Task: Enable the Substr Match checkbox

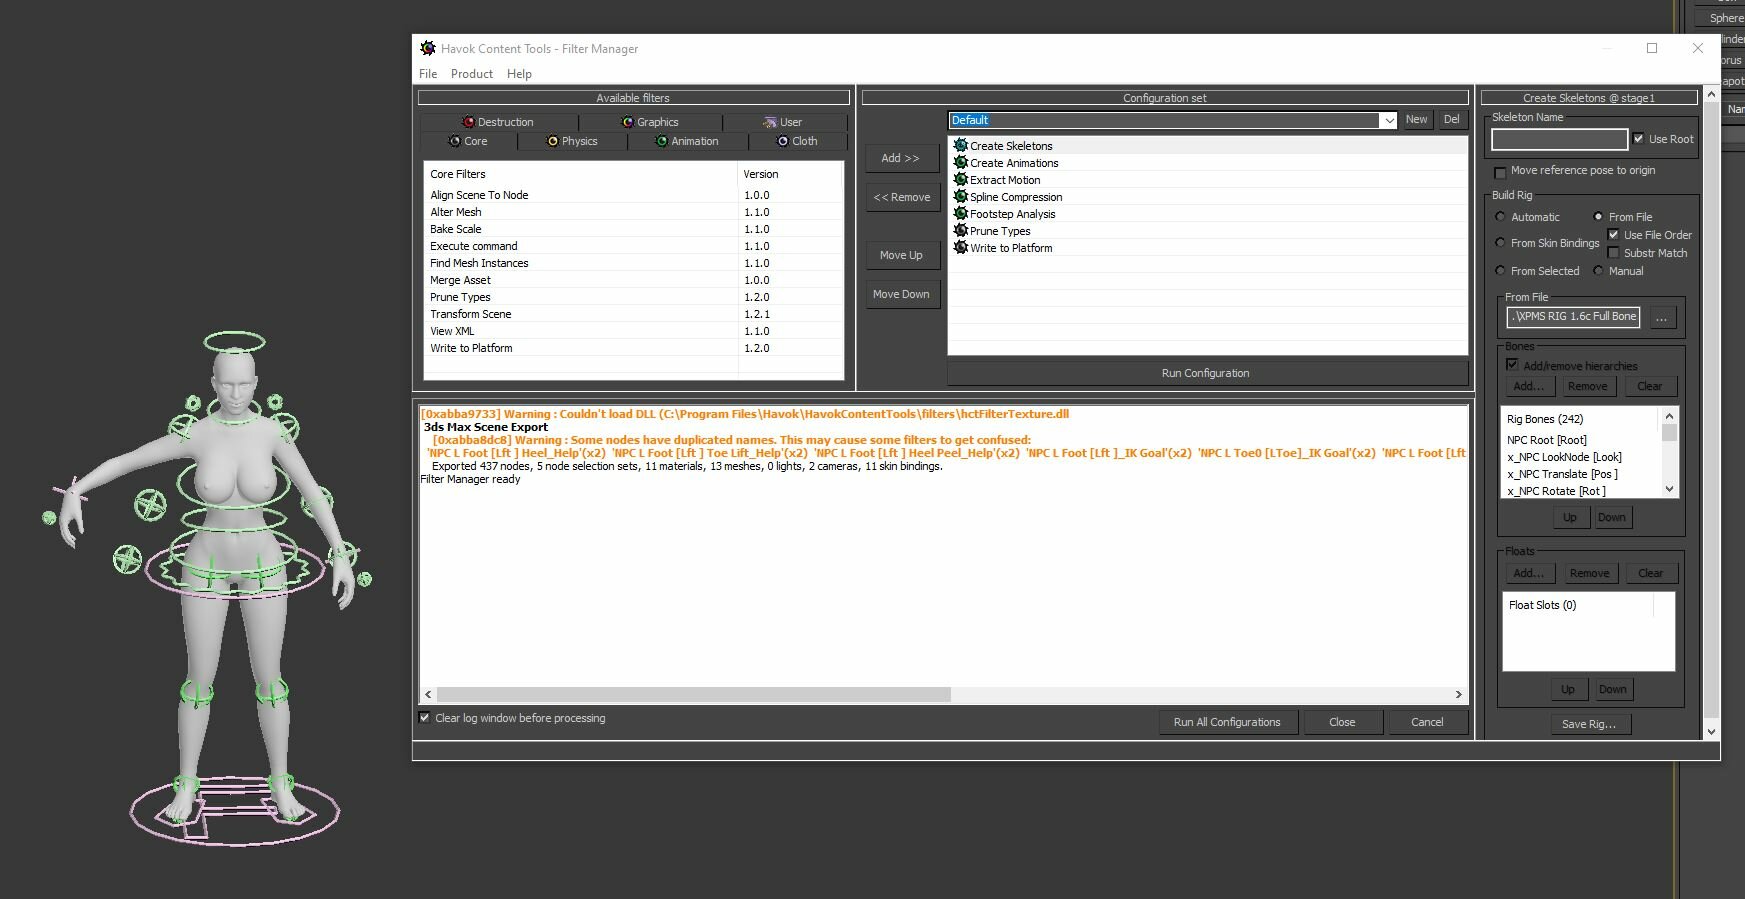Action: [1613, 253]
